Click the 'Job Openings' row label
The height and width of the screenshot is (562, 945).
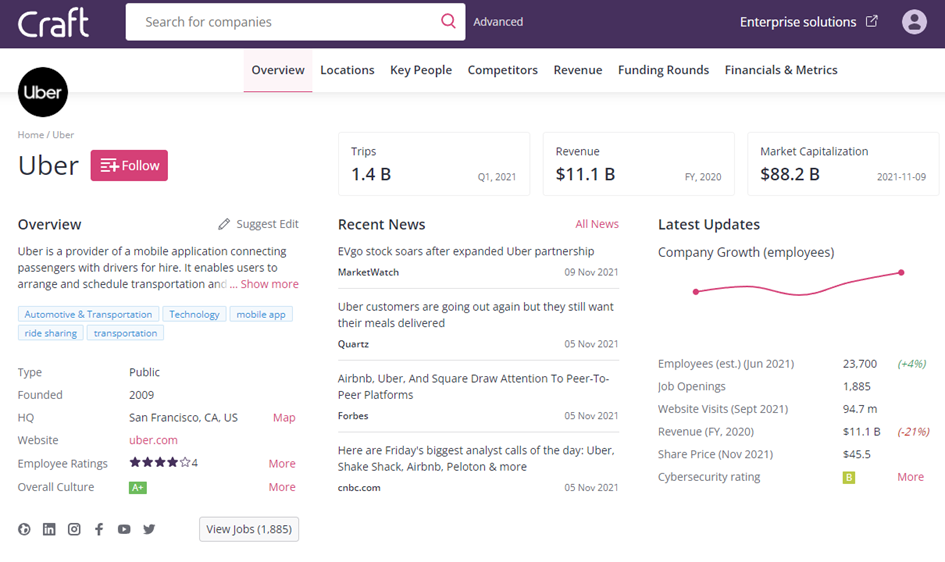tap(691, 387)
